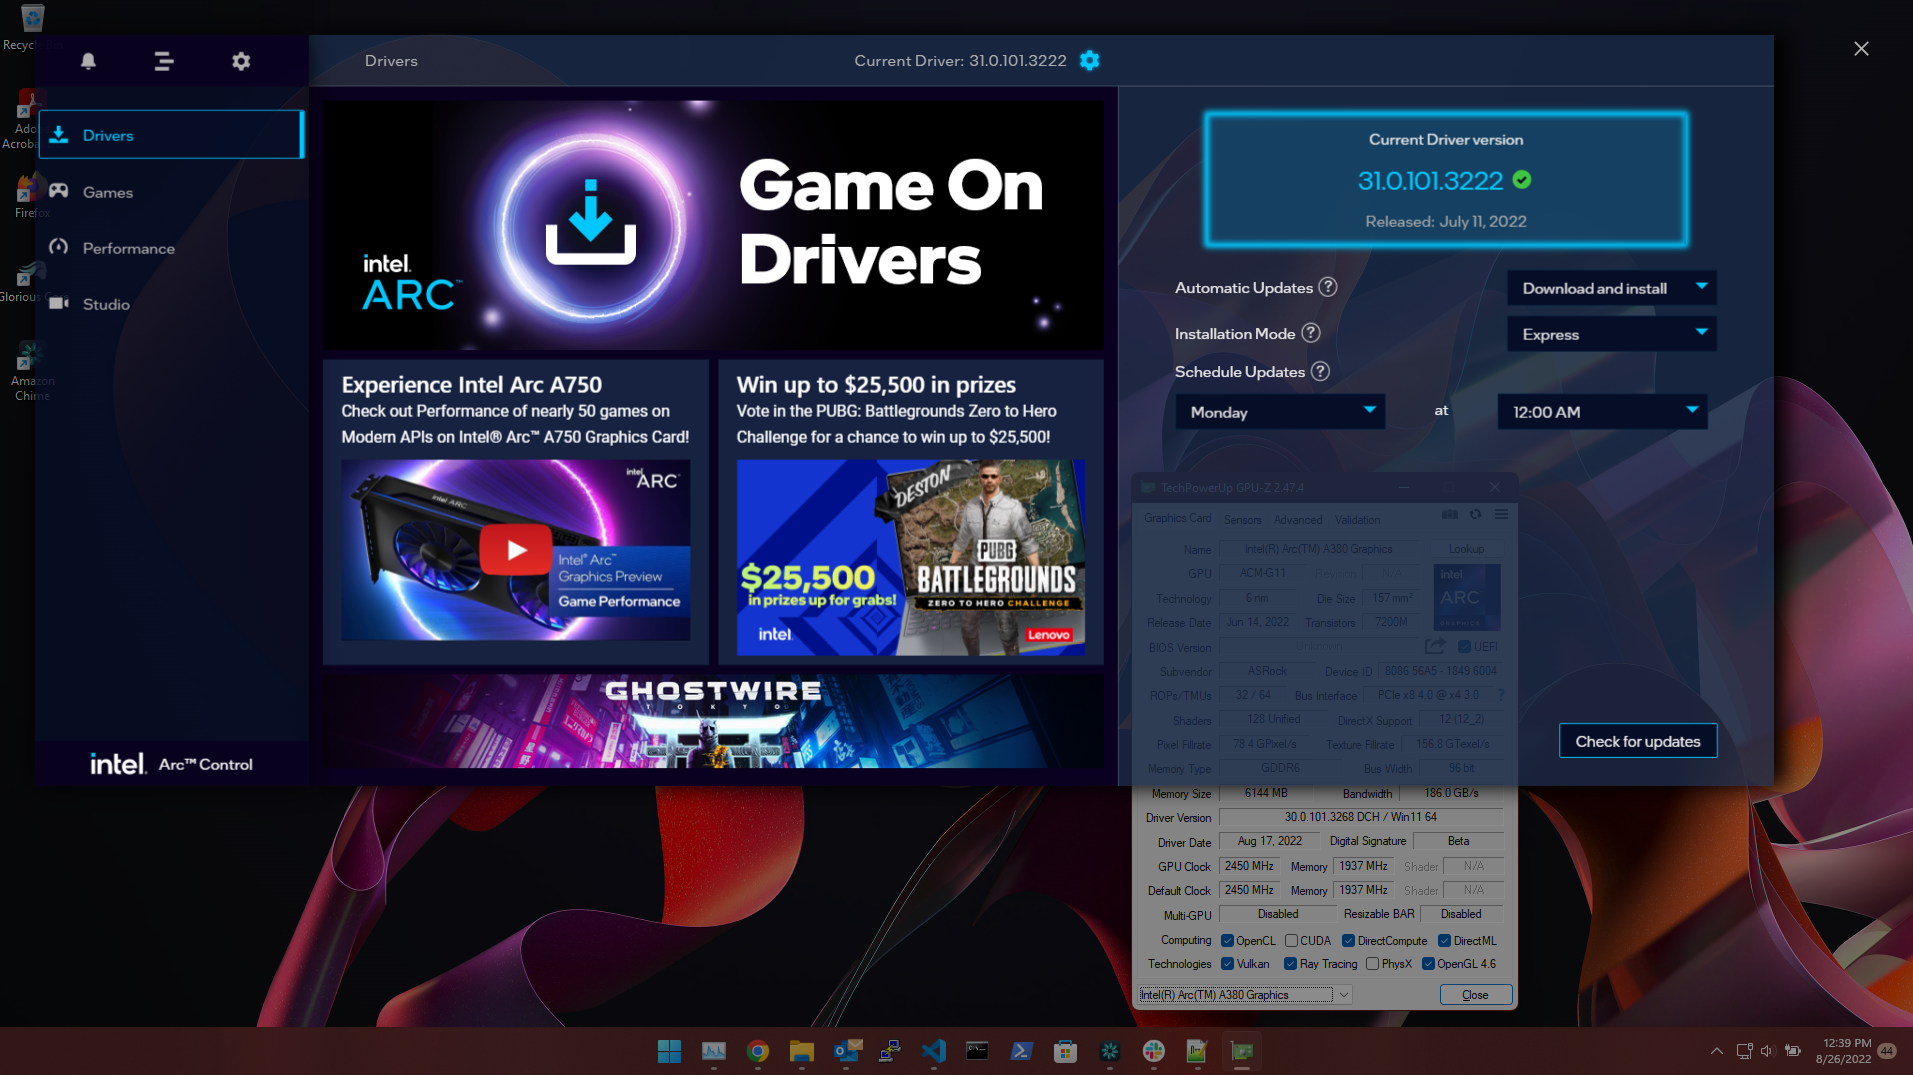1913x1075 pixels.
Task: Toggle the DirectML checkbox in GPU-Z
Action: point(1444,941)
